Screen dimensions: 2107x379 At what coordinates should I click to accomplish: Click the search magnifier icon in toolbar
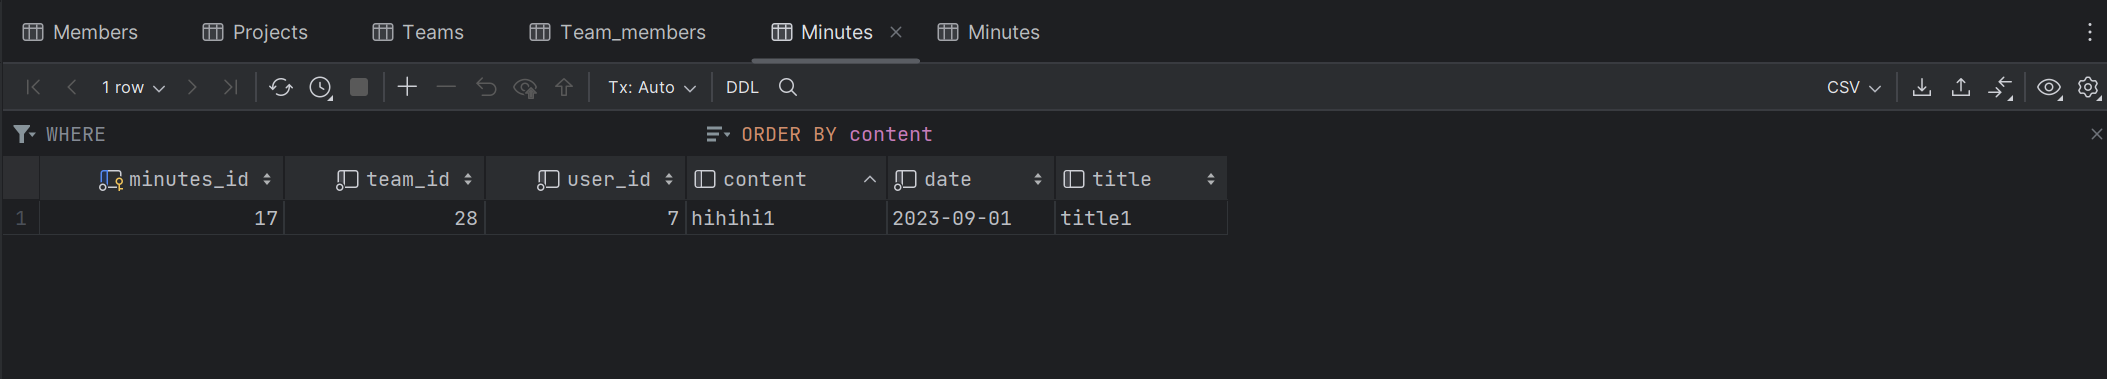pos(788,87)
